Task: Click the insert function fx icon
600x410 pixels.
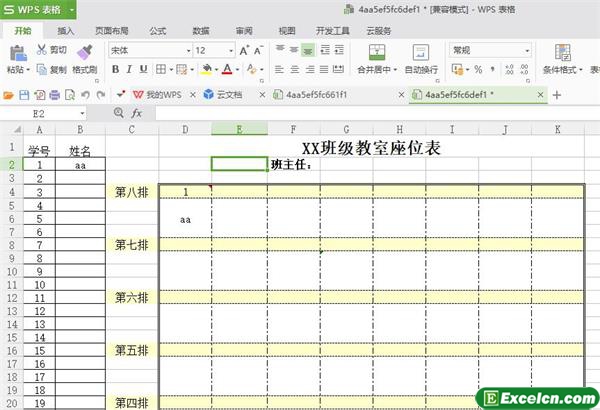Action: [136, 113]
